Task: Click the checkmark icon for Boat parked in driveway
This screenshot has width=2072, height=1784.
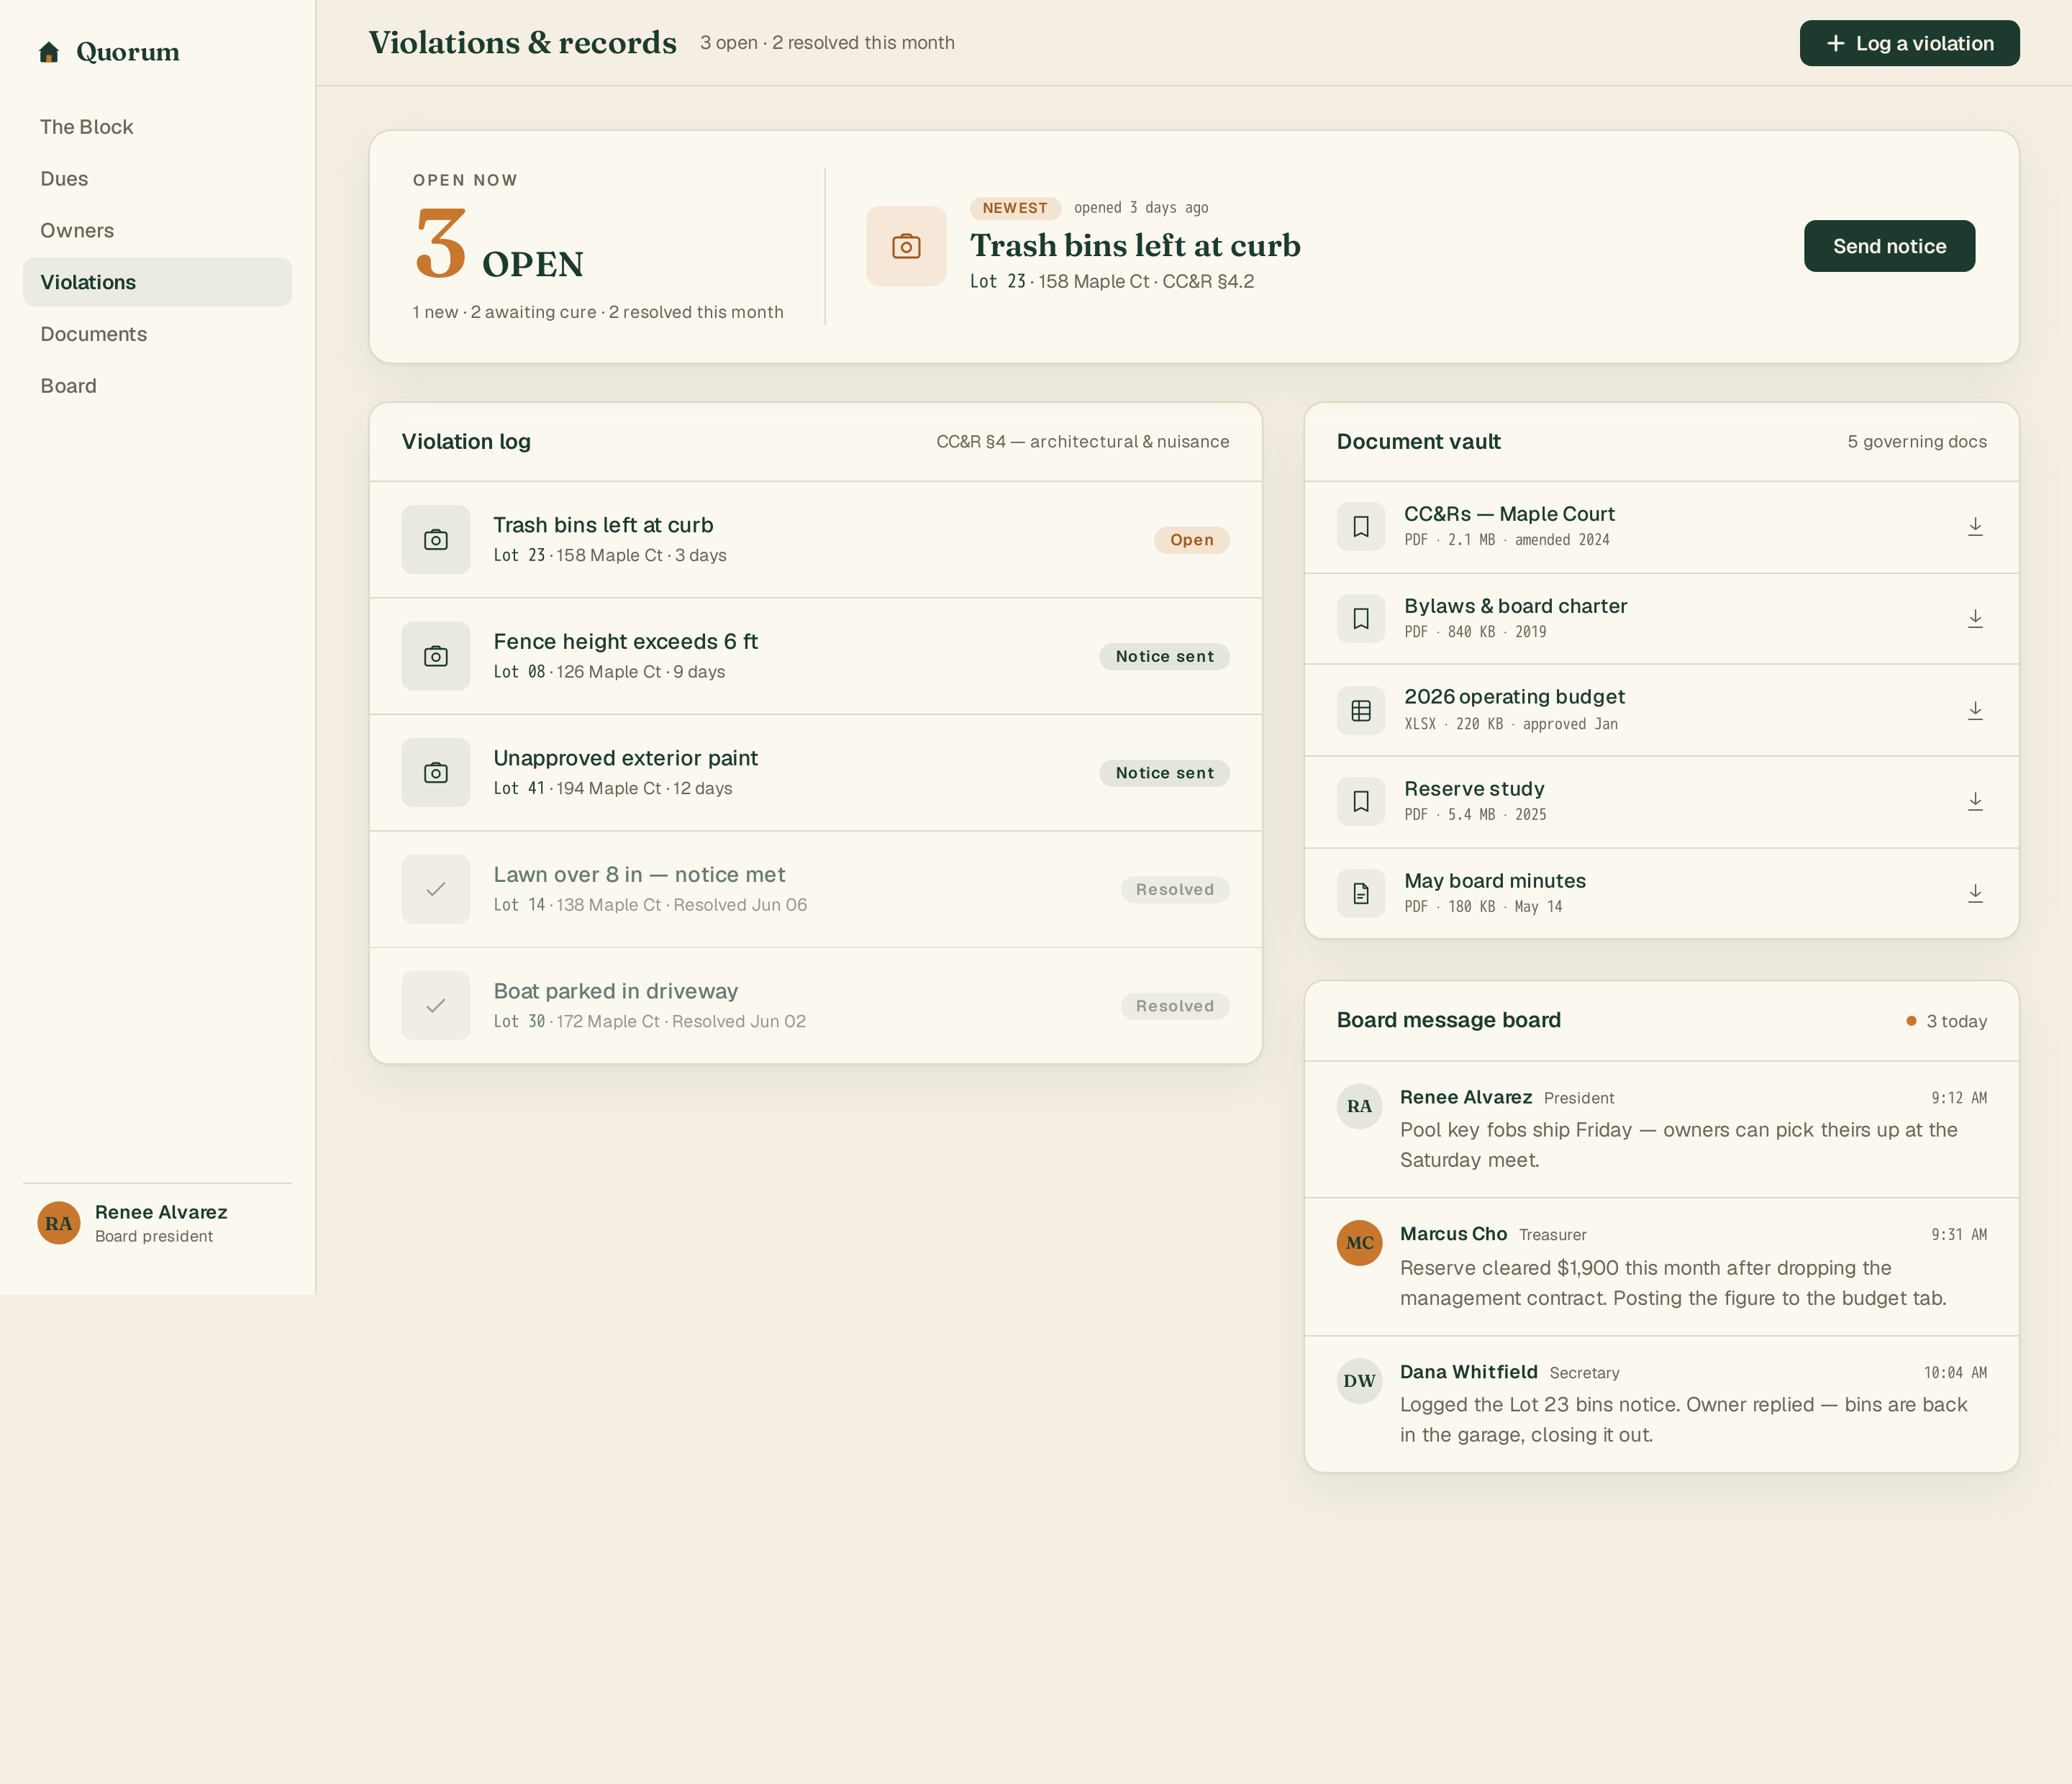Action: tap(436, 1006)
